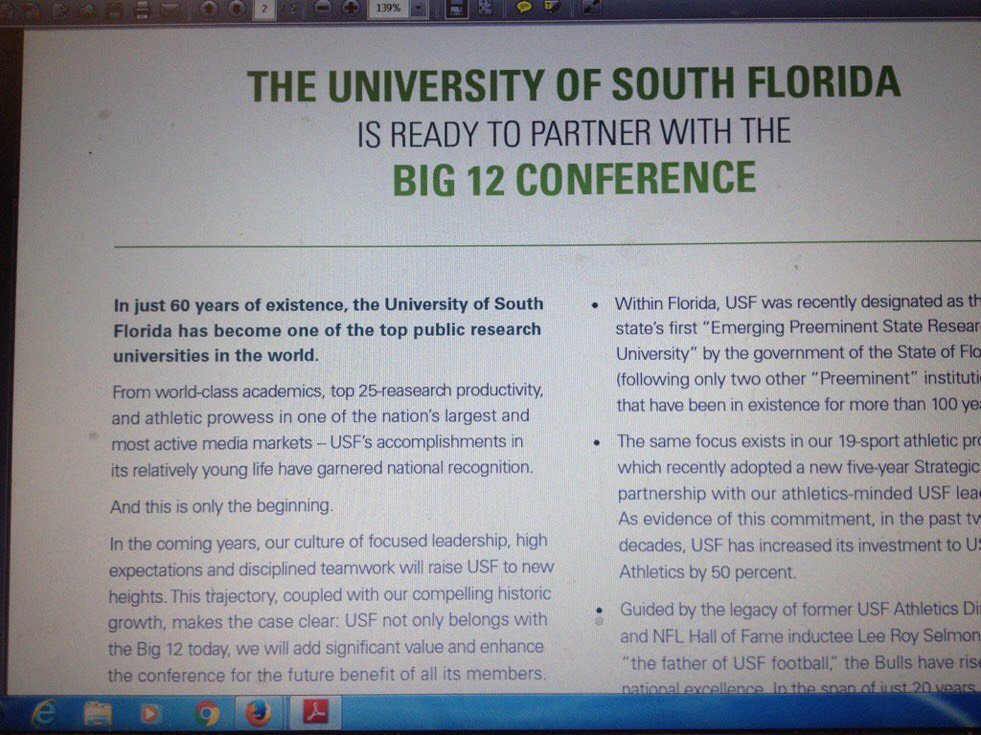Select the highlight text tool
This screenshot has width=981, height=735.
[x=552, y=8]
